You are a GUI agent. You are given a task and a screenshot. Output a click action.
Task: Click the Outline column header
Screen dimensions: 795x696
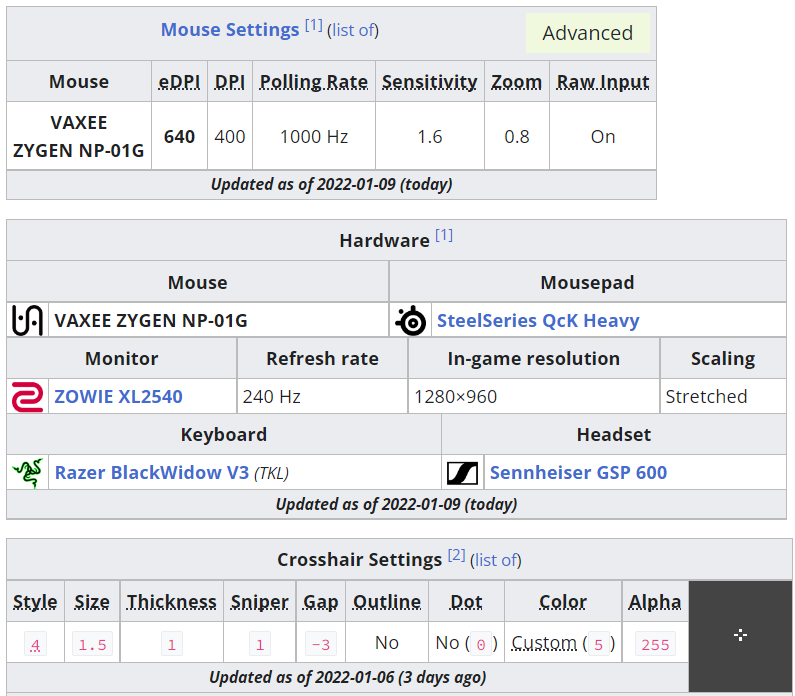click(387, 602)
